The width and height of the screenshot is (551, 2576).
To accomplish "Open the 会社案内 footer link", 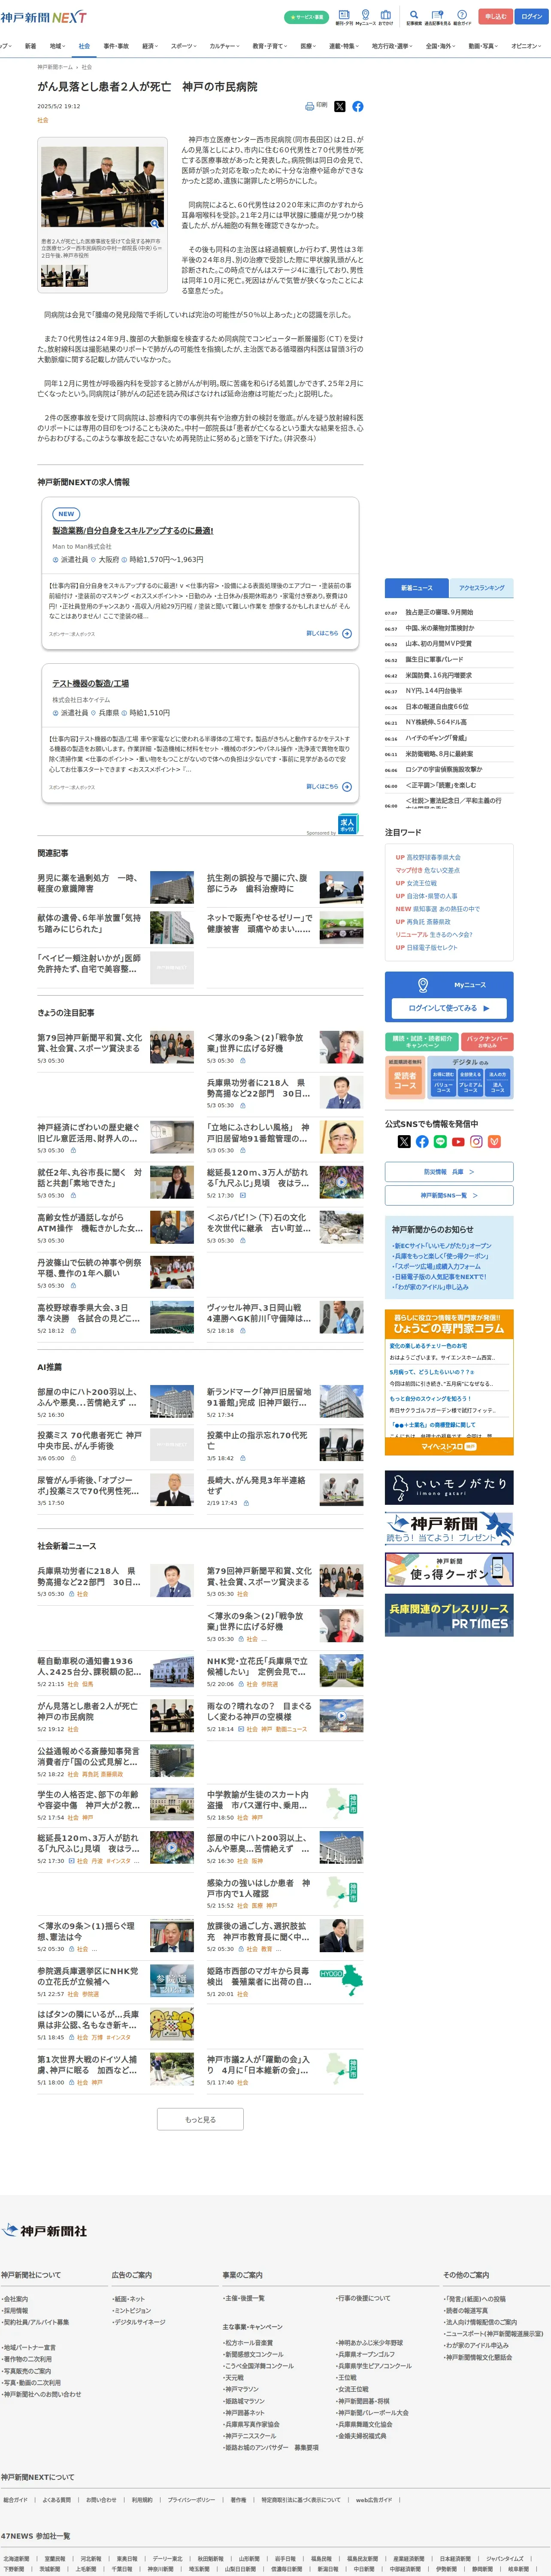I will click(15, 2299).
